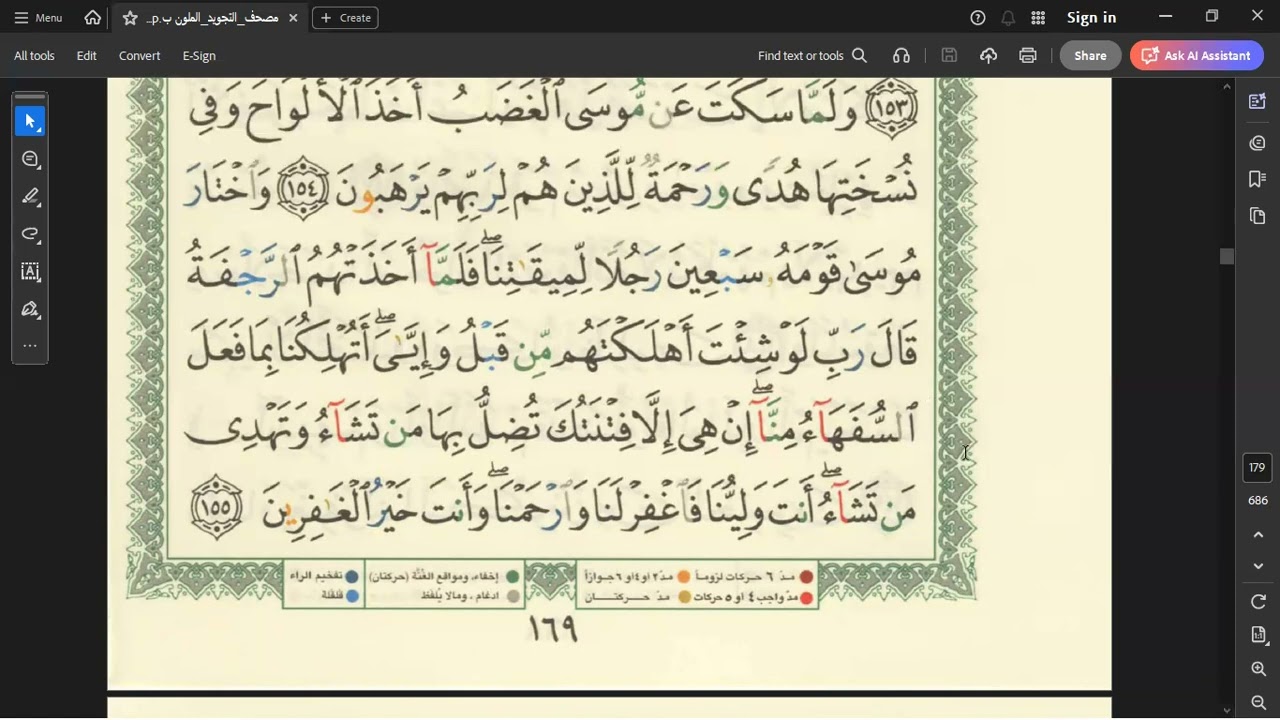The width and height of the screenshot is (1280, 720).
Task: Click the Zoom in magnifier icon
Action: point(1258,669)
